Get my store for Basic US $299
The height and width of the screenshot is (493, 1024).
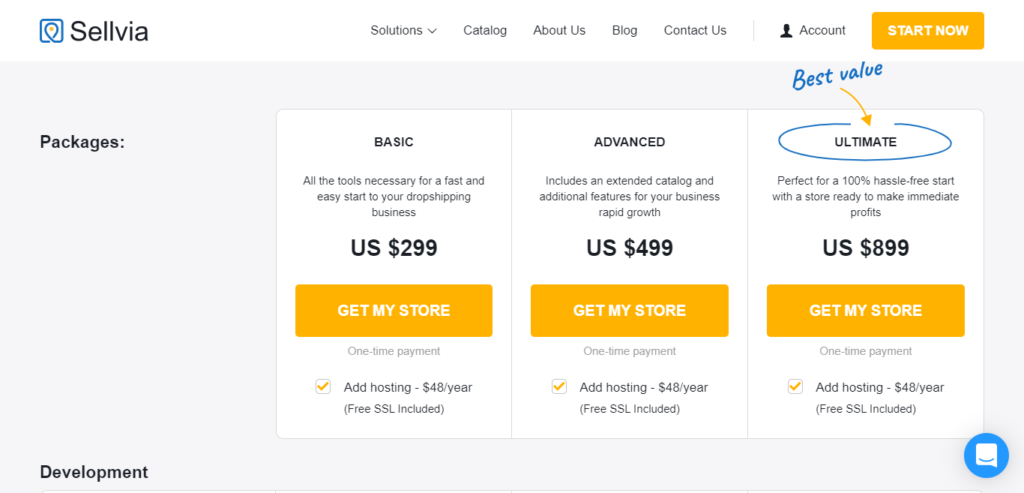click(x=394, y=310)
